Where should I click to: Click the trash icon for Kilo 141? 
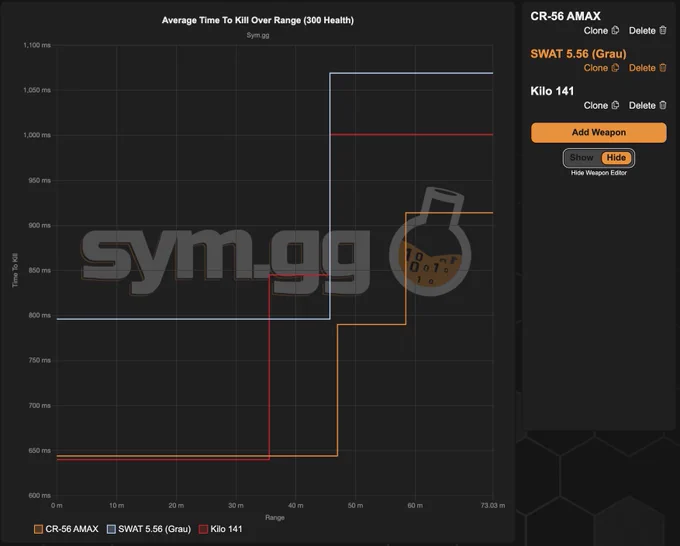tap(663, 105)
